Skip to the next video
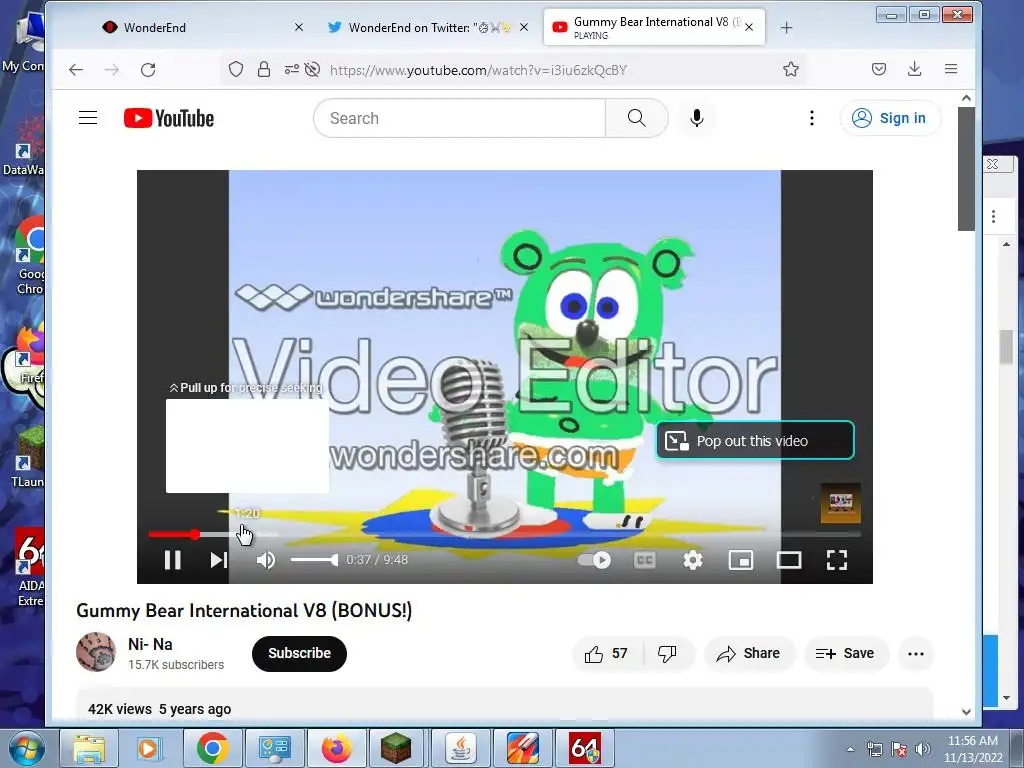1024x768 pixels. (x=219, y=560)
